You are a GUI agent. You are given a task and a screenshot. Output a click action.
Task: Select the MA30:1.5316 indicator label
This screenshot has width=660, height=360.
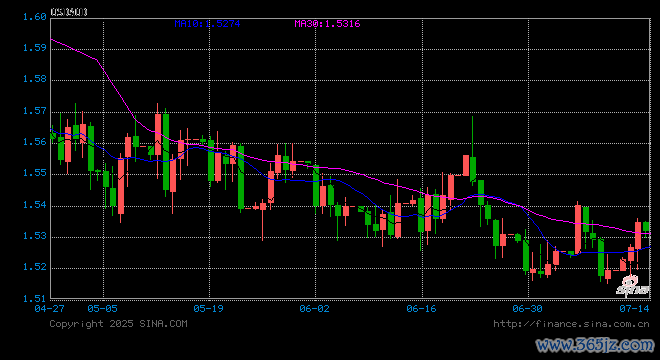(x=327, y=24)
